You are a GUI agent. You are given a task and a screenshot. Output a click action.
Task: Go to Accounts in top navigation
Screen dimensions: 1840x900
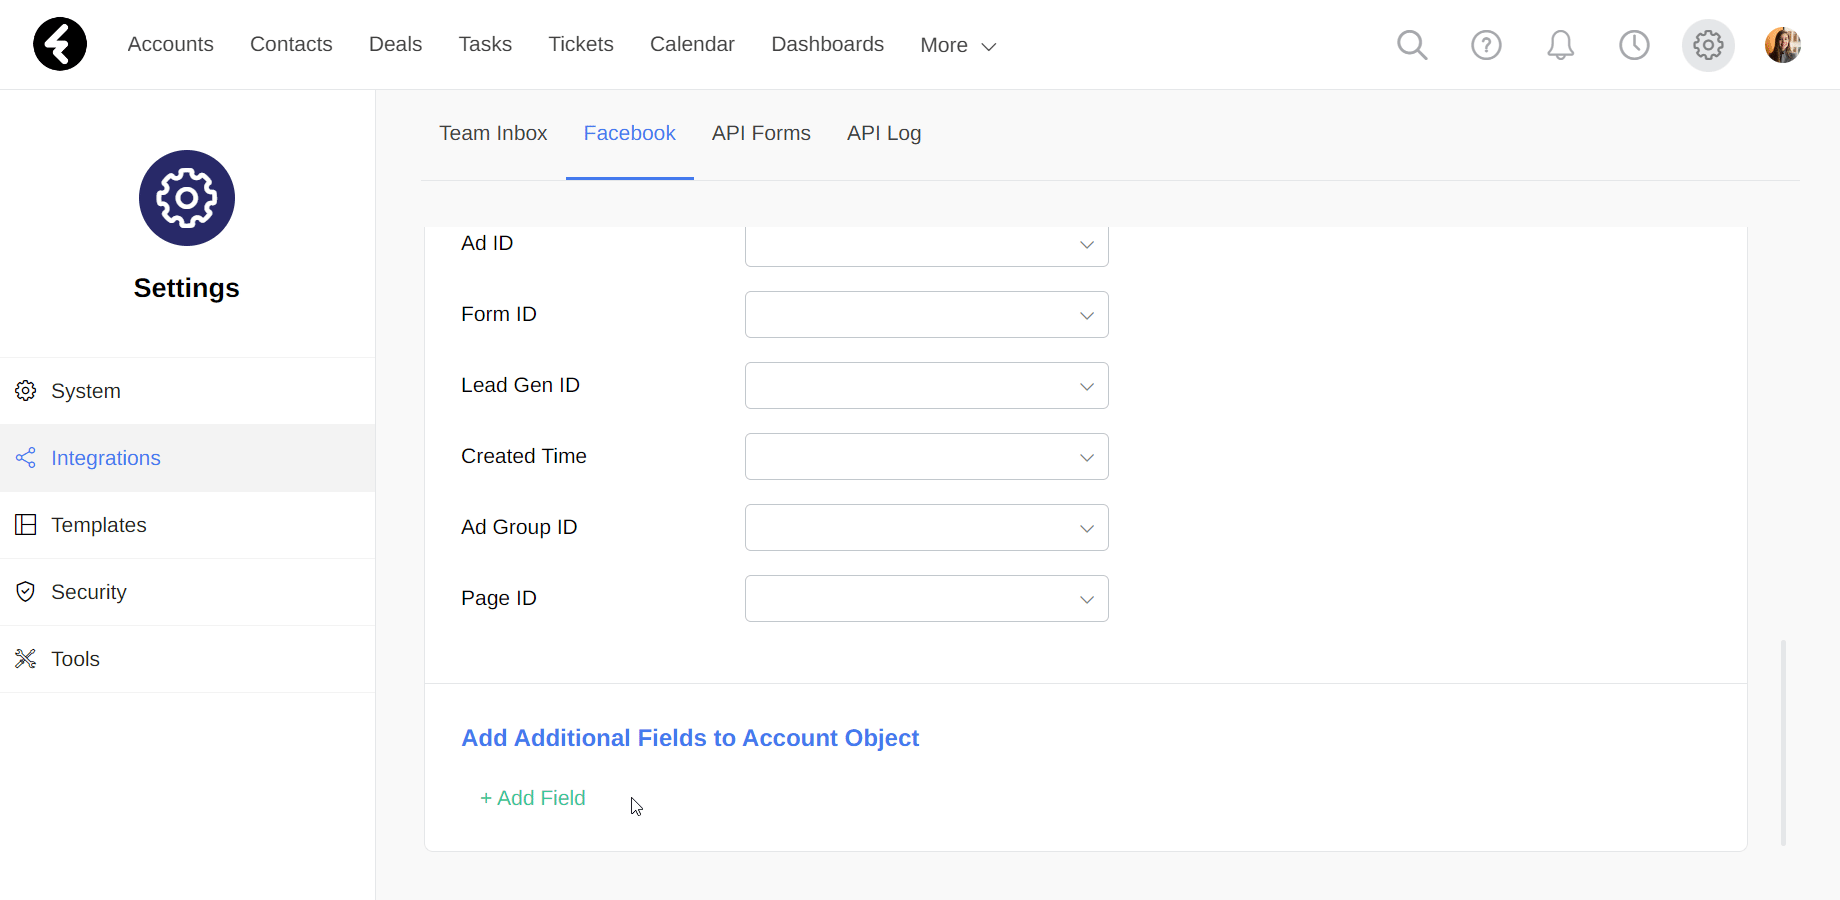[x=171, y=44]
